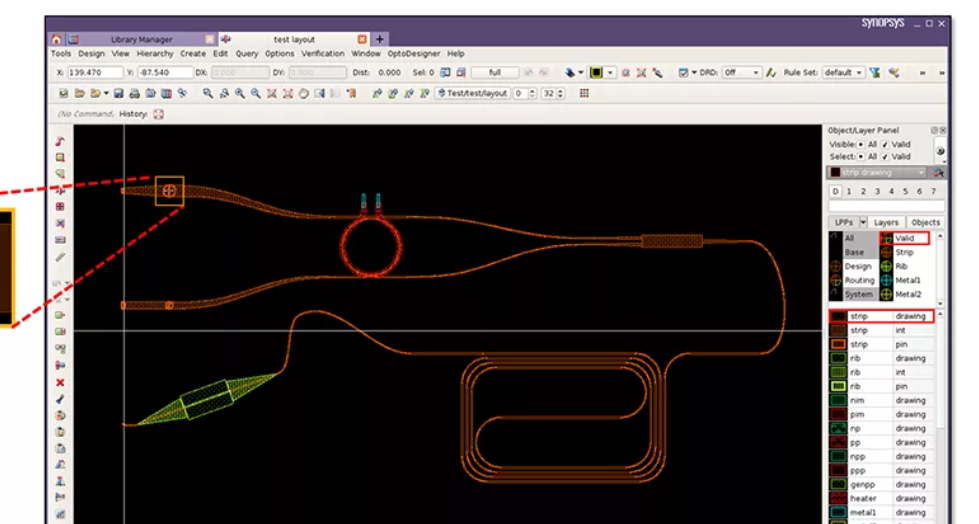Screen dimensions: 979x524
Task: Click the red X delete tool in left toolbar
Action: pyautogui.click(x=60, y=382)
